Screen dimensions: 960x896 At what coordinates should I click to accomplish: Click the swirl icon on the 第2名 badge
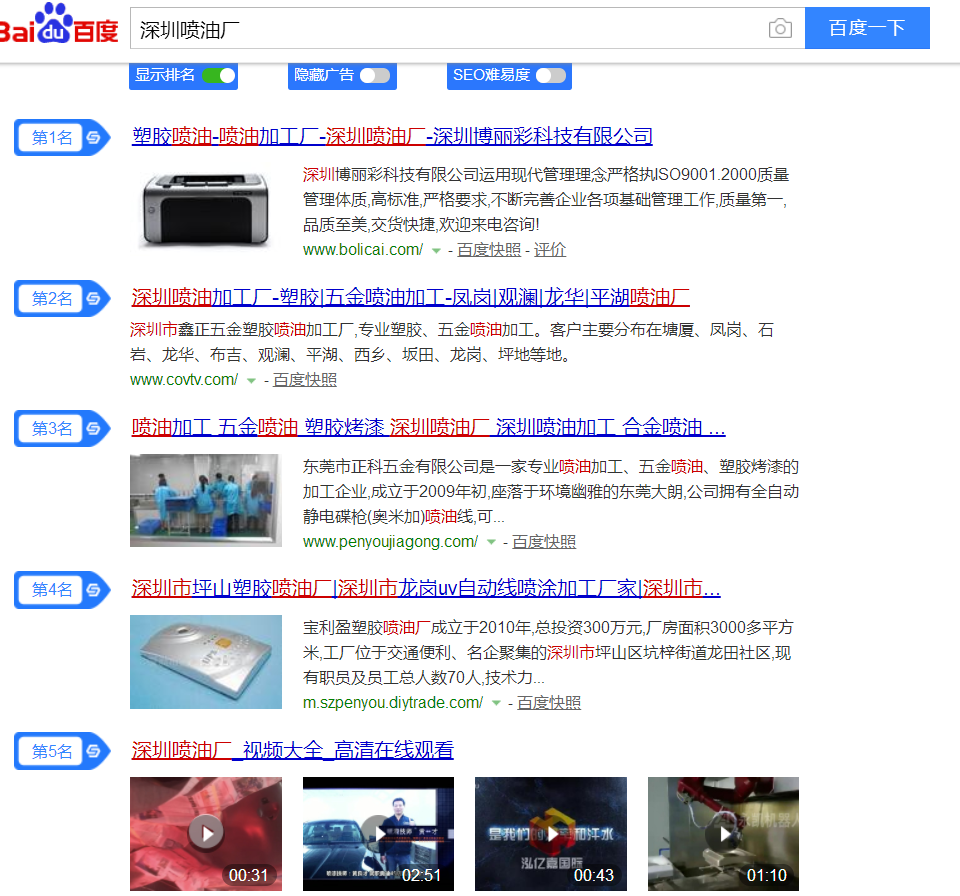pos(93,298)
